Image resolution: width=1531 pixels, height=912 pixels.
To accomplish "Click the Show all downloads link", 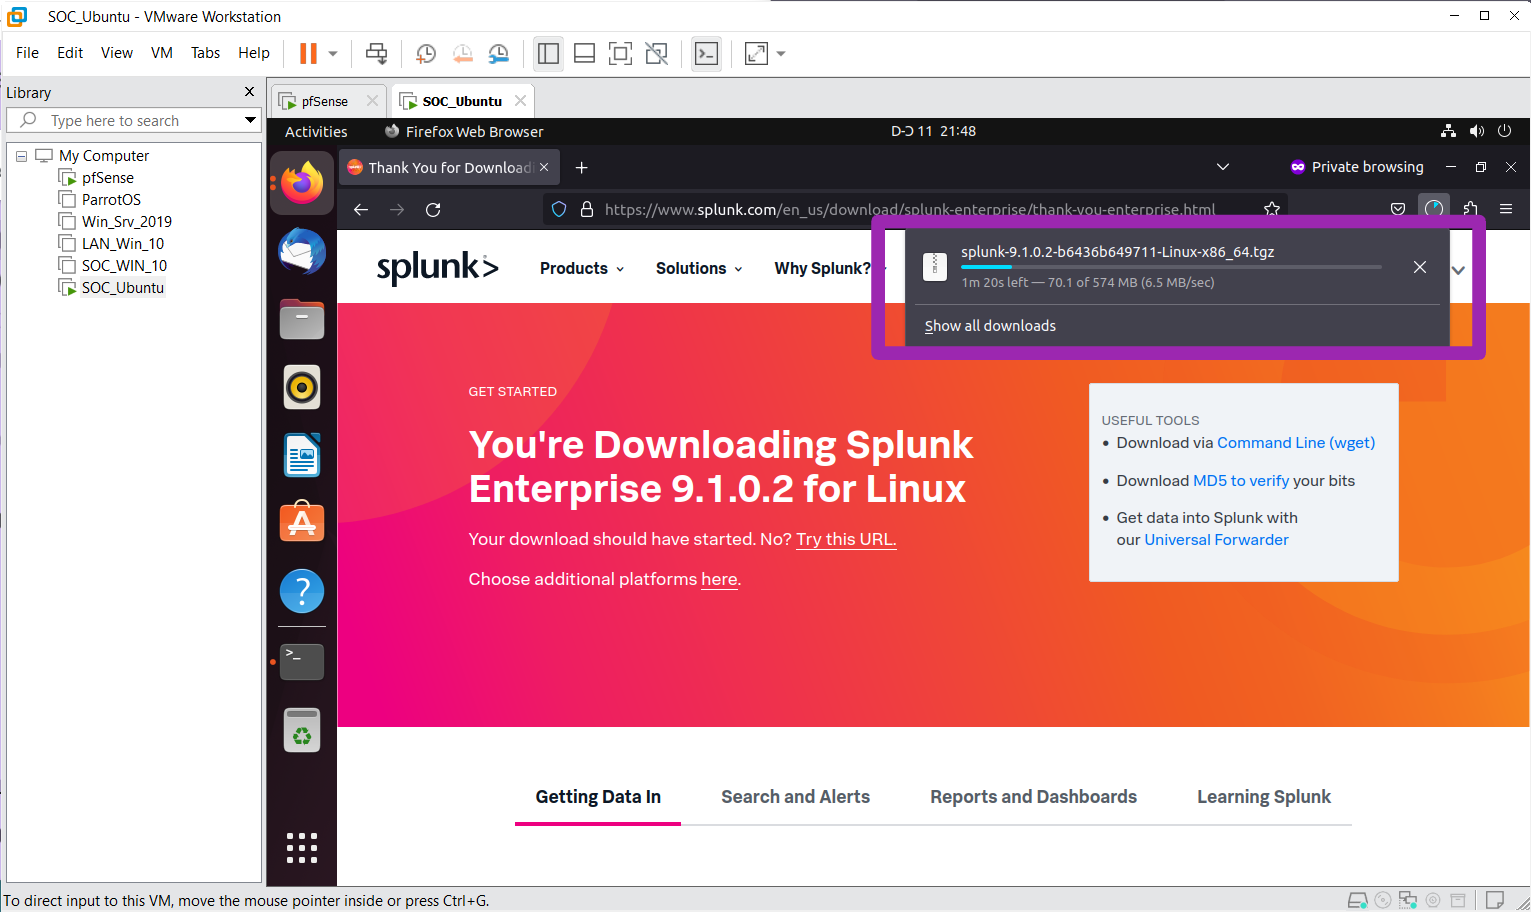I will (990, 326).
